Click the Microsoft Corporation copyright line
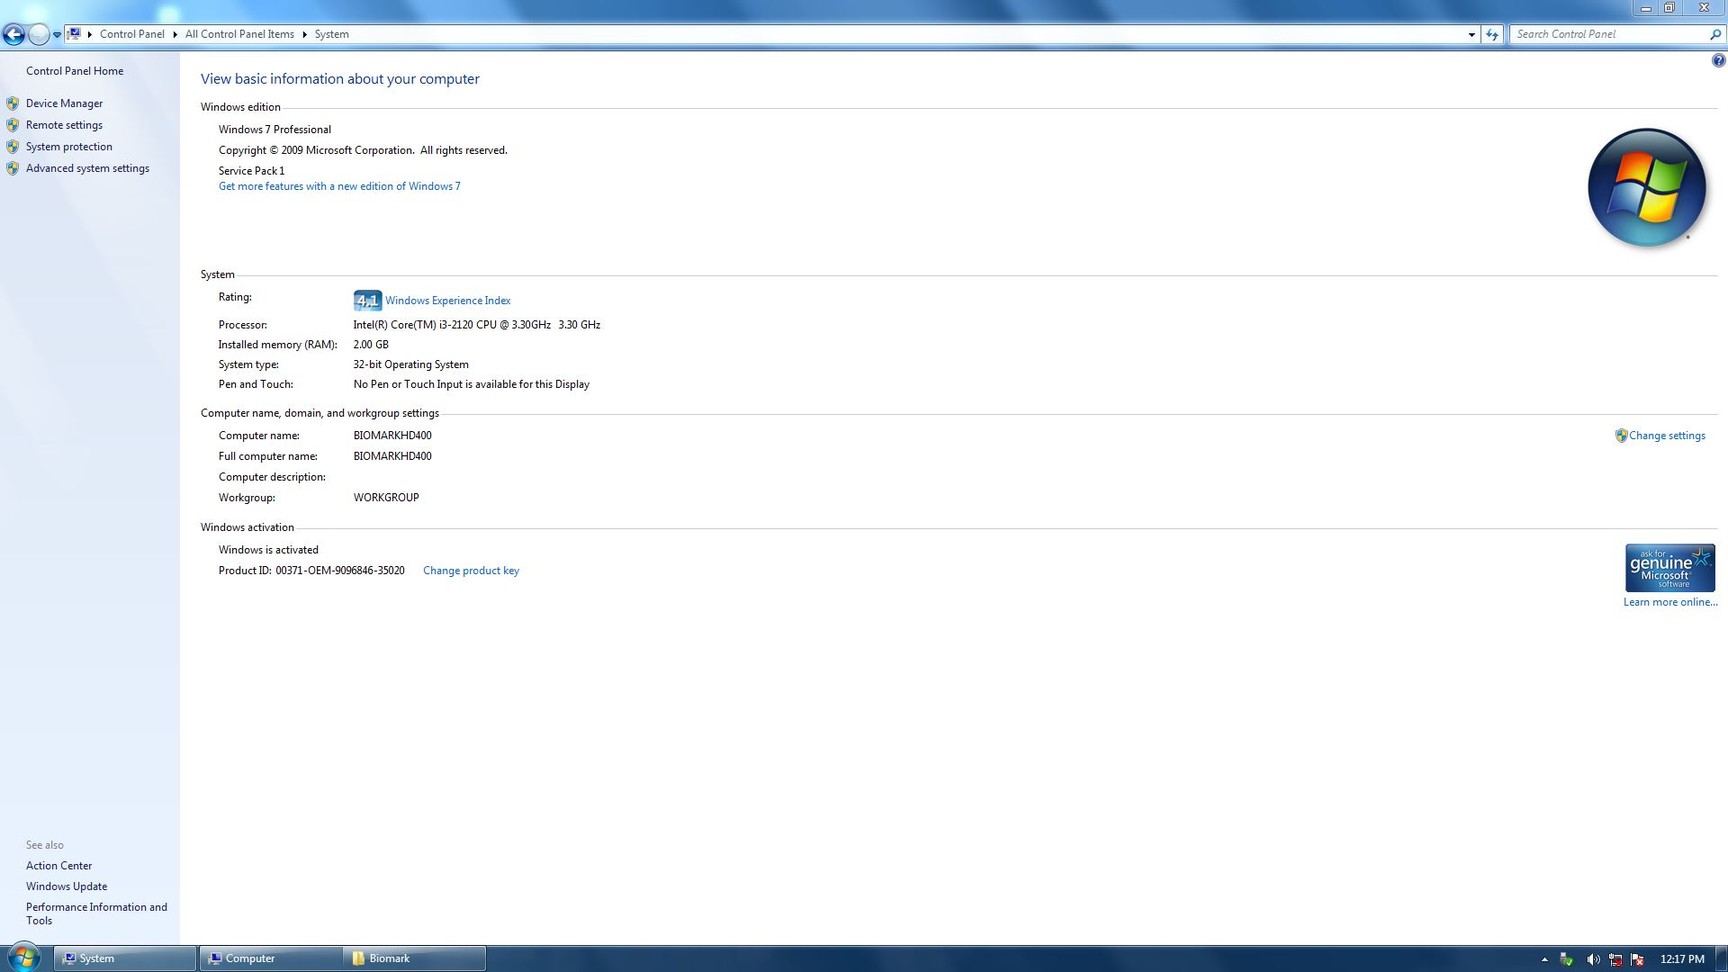The image size is (1728, 972). coord(363,150)
